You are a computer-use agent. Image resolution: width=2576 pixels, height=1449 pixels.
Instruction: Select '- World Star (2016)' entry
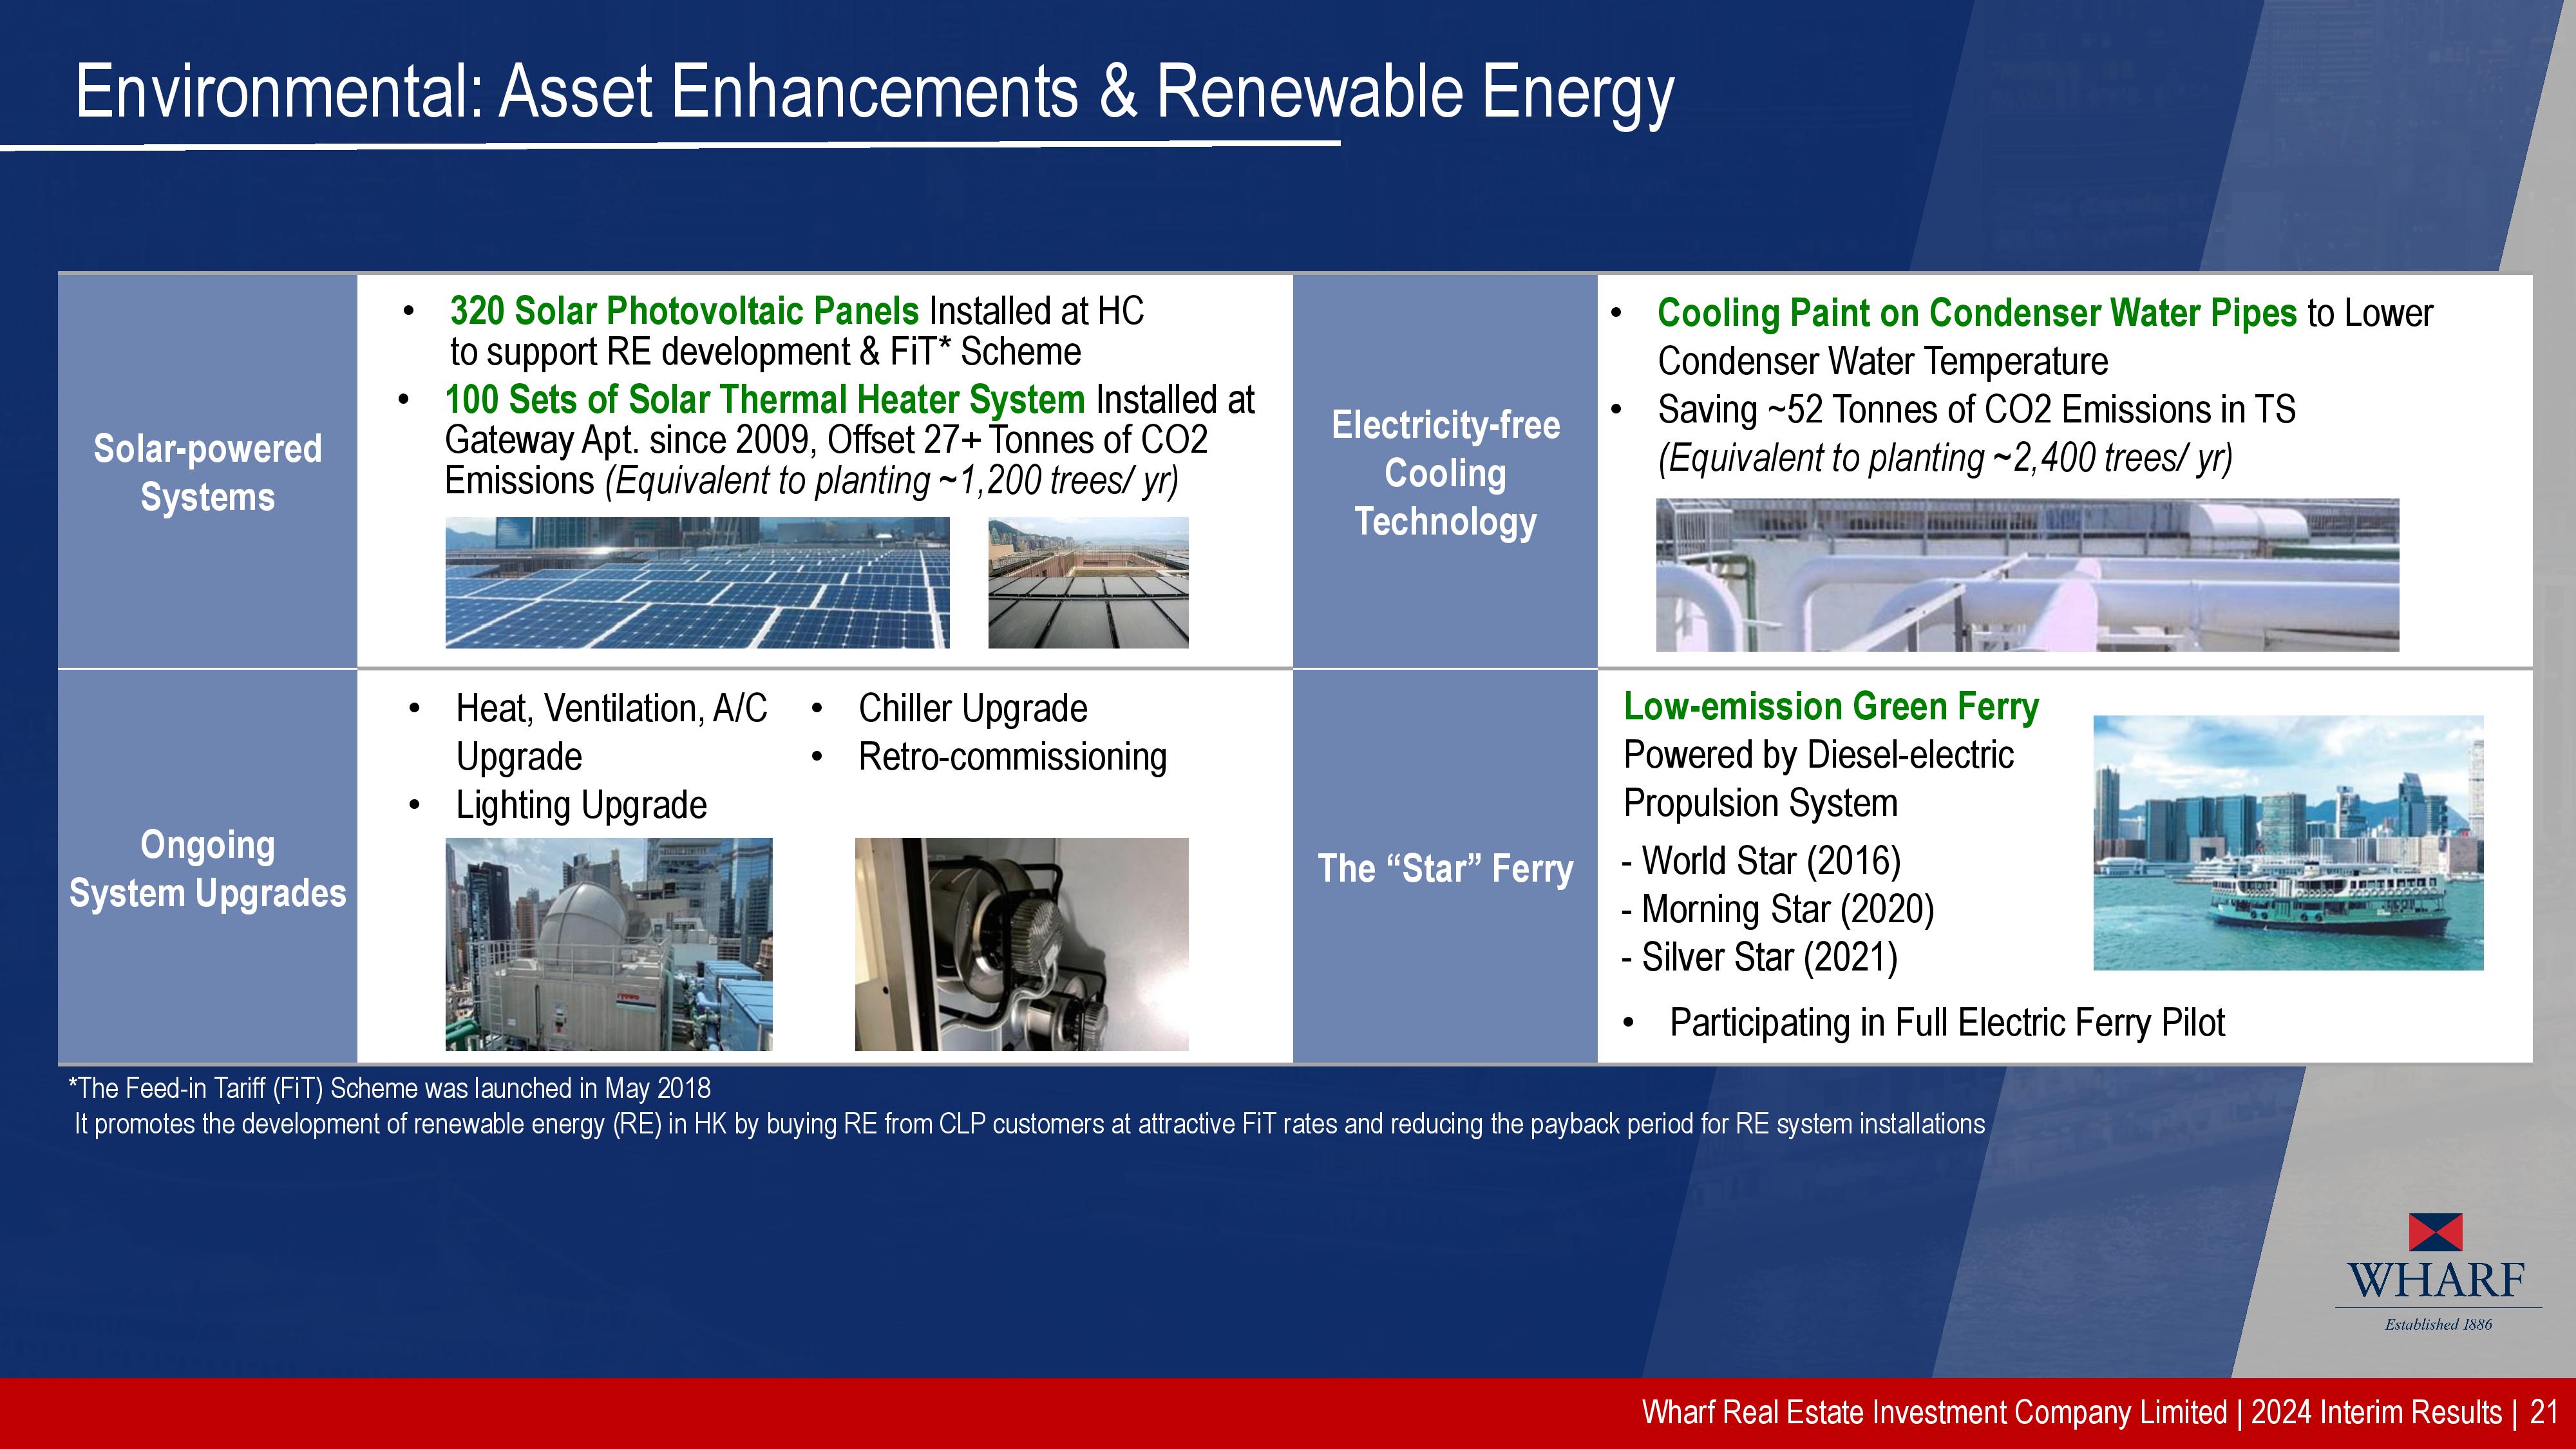[1761, 861]
